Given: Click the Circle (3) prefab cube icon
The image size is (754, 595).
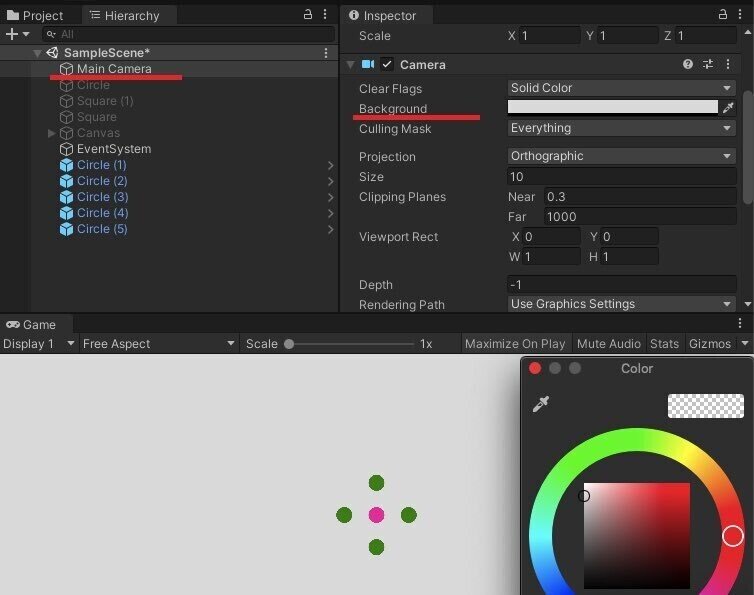Looking at the screenshot, I should (66, 197).
